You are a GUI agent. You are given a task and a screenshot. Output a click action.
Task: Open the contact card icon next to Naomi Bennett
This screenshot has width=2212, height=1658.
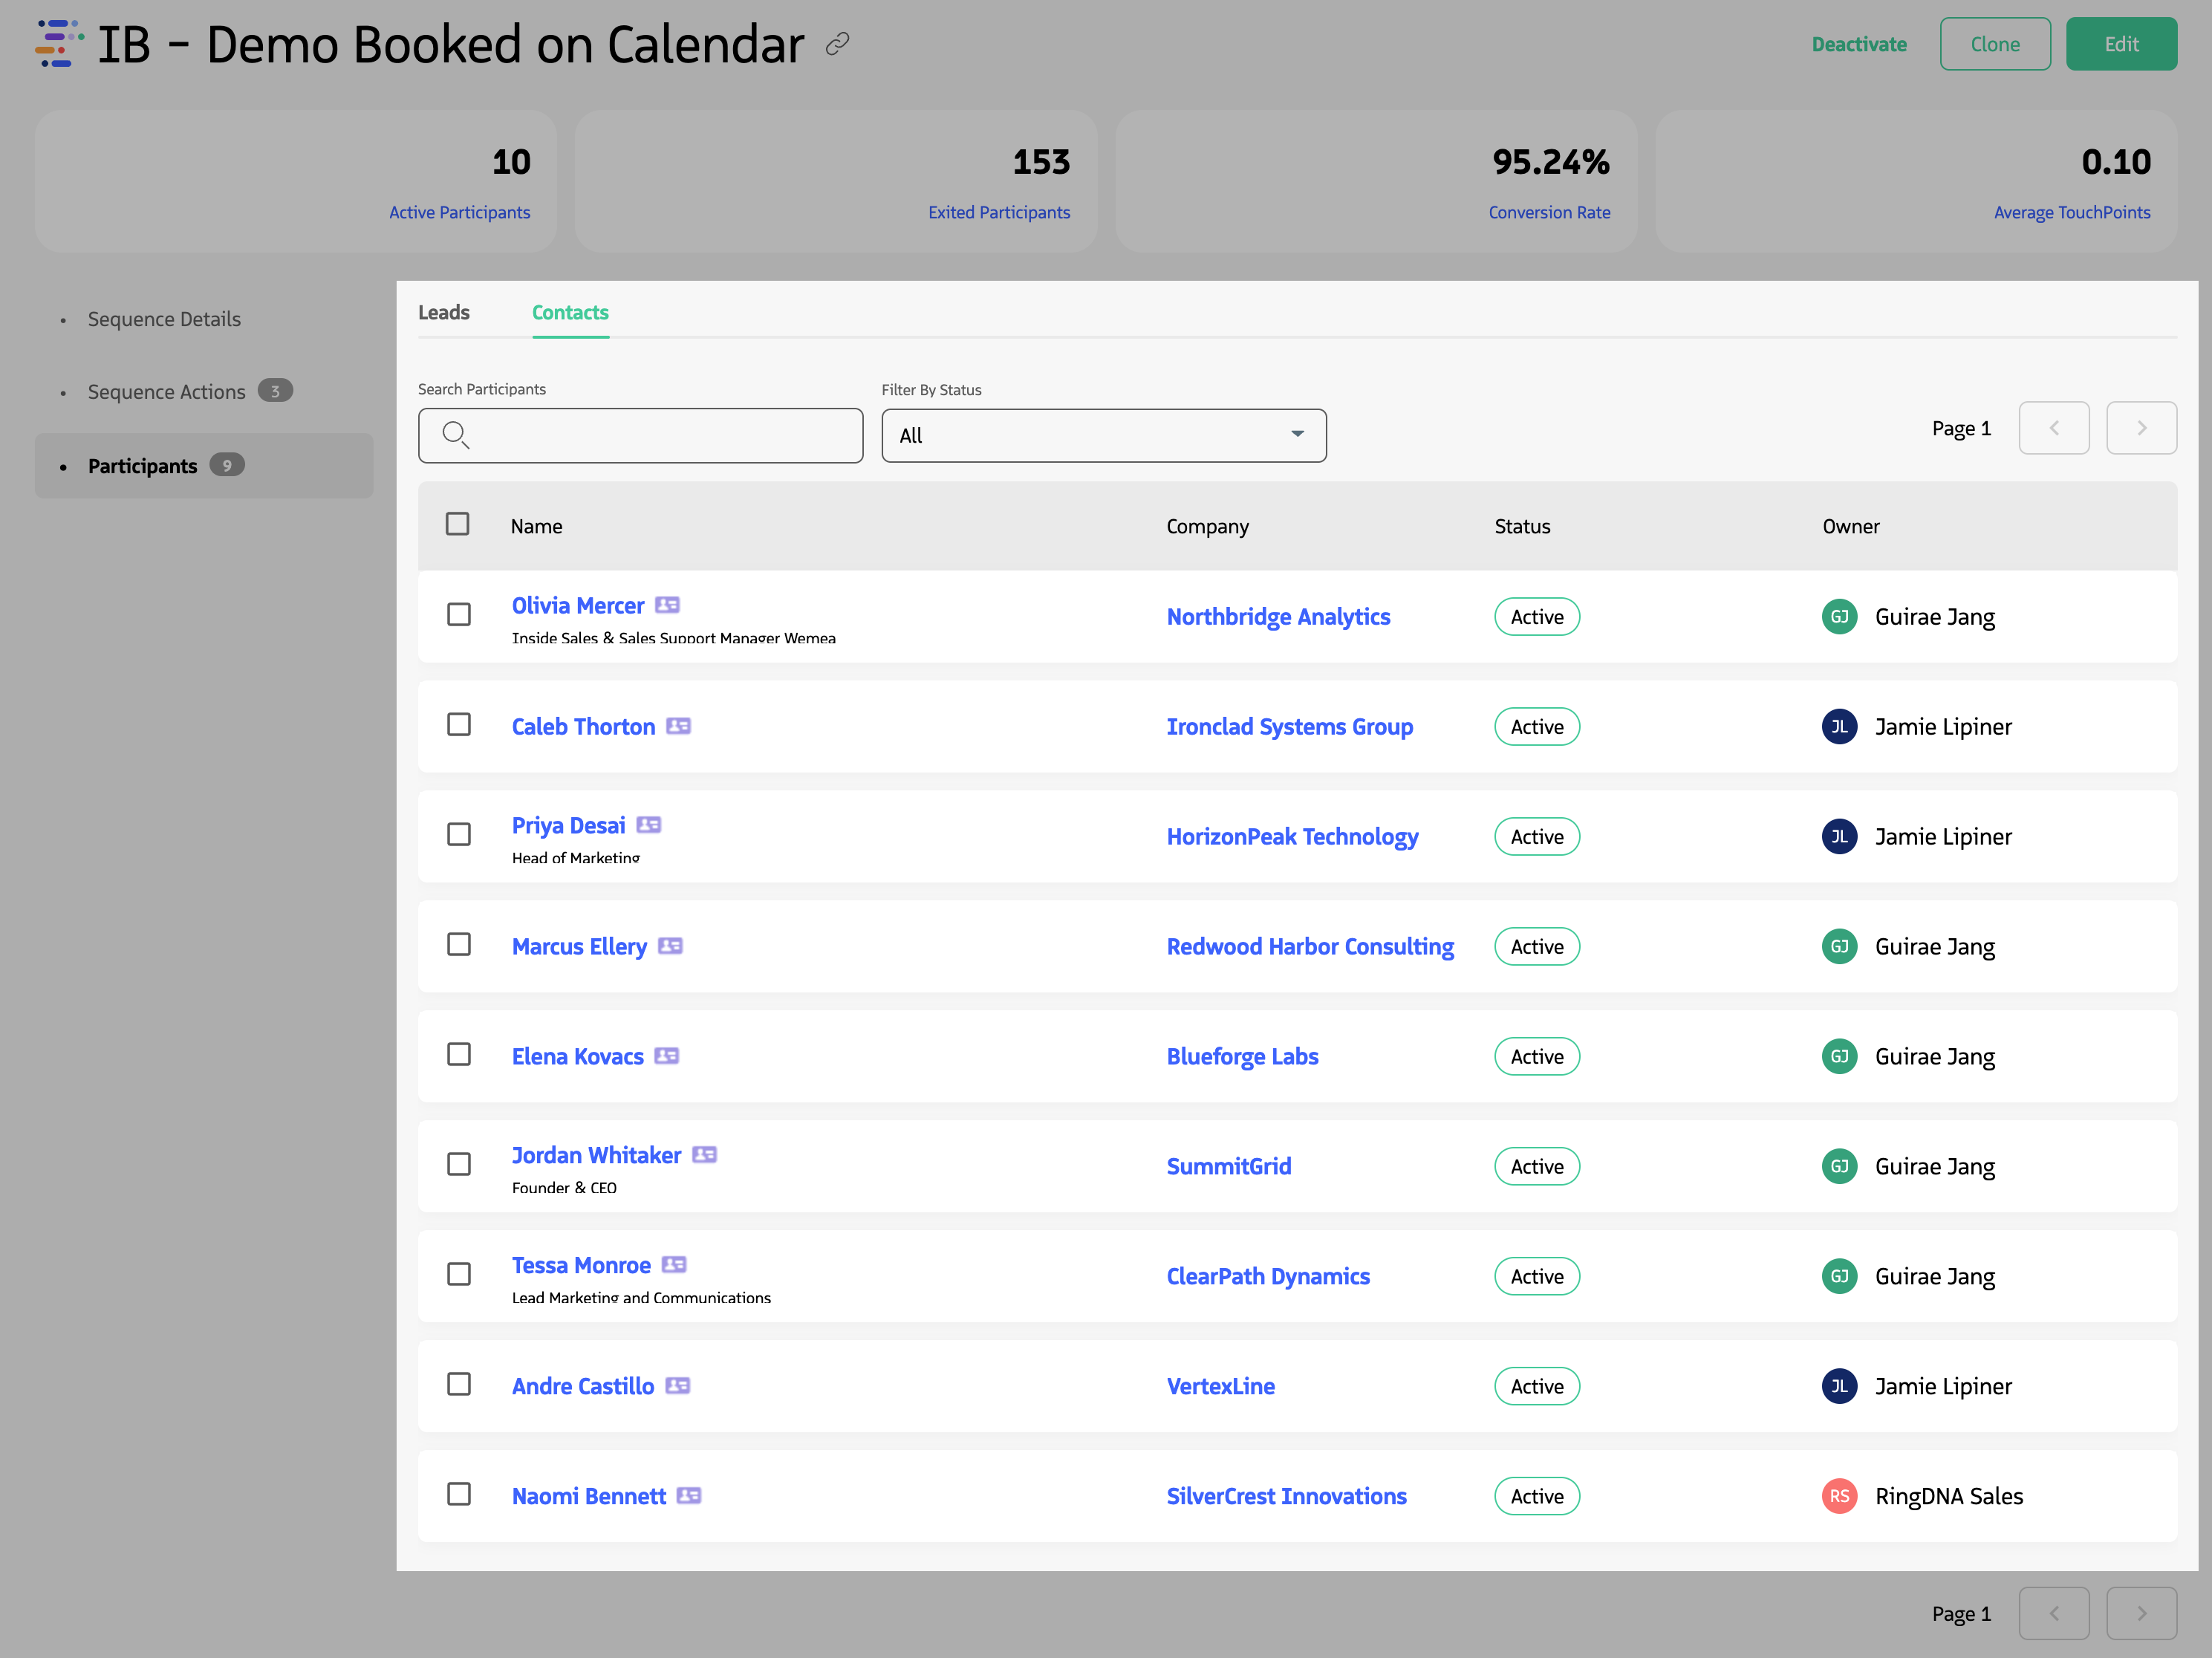[689, 1495]
